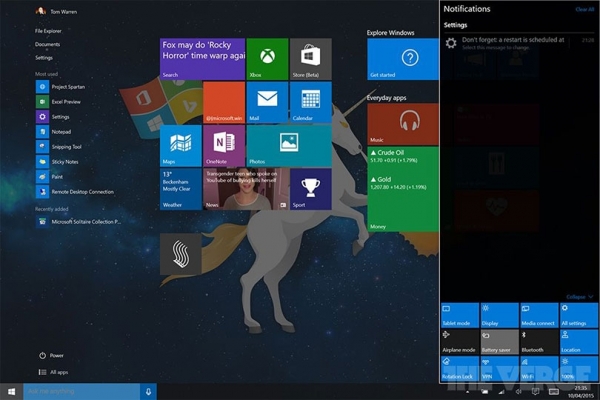Open the Mail tile
Viewport: 600px width, 400px height.
[267, 102]
